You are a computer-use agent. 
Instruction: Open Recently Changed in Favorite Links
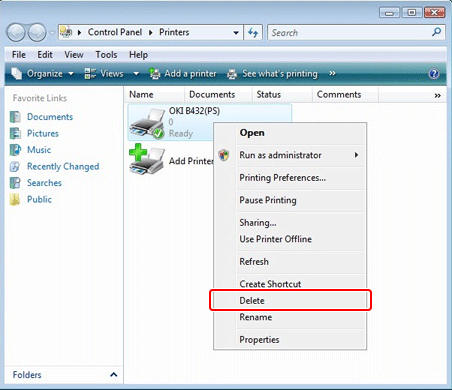tap(63, 166)
